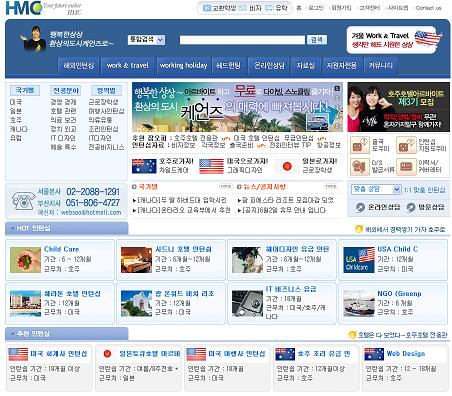Select the 영역별 tab
This screenshot has height=396, width=452.
(106, 90)
